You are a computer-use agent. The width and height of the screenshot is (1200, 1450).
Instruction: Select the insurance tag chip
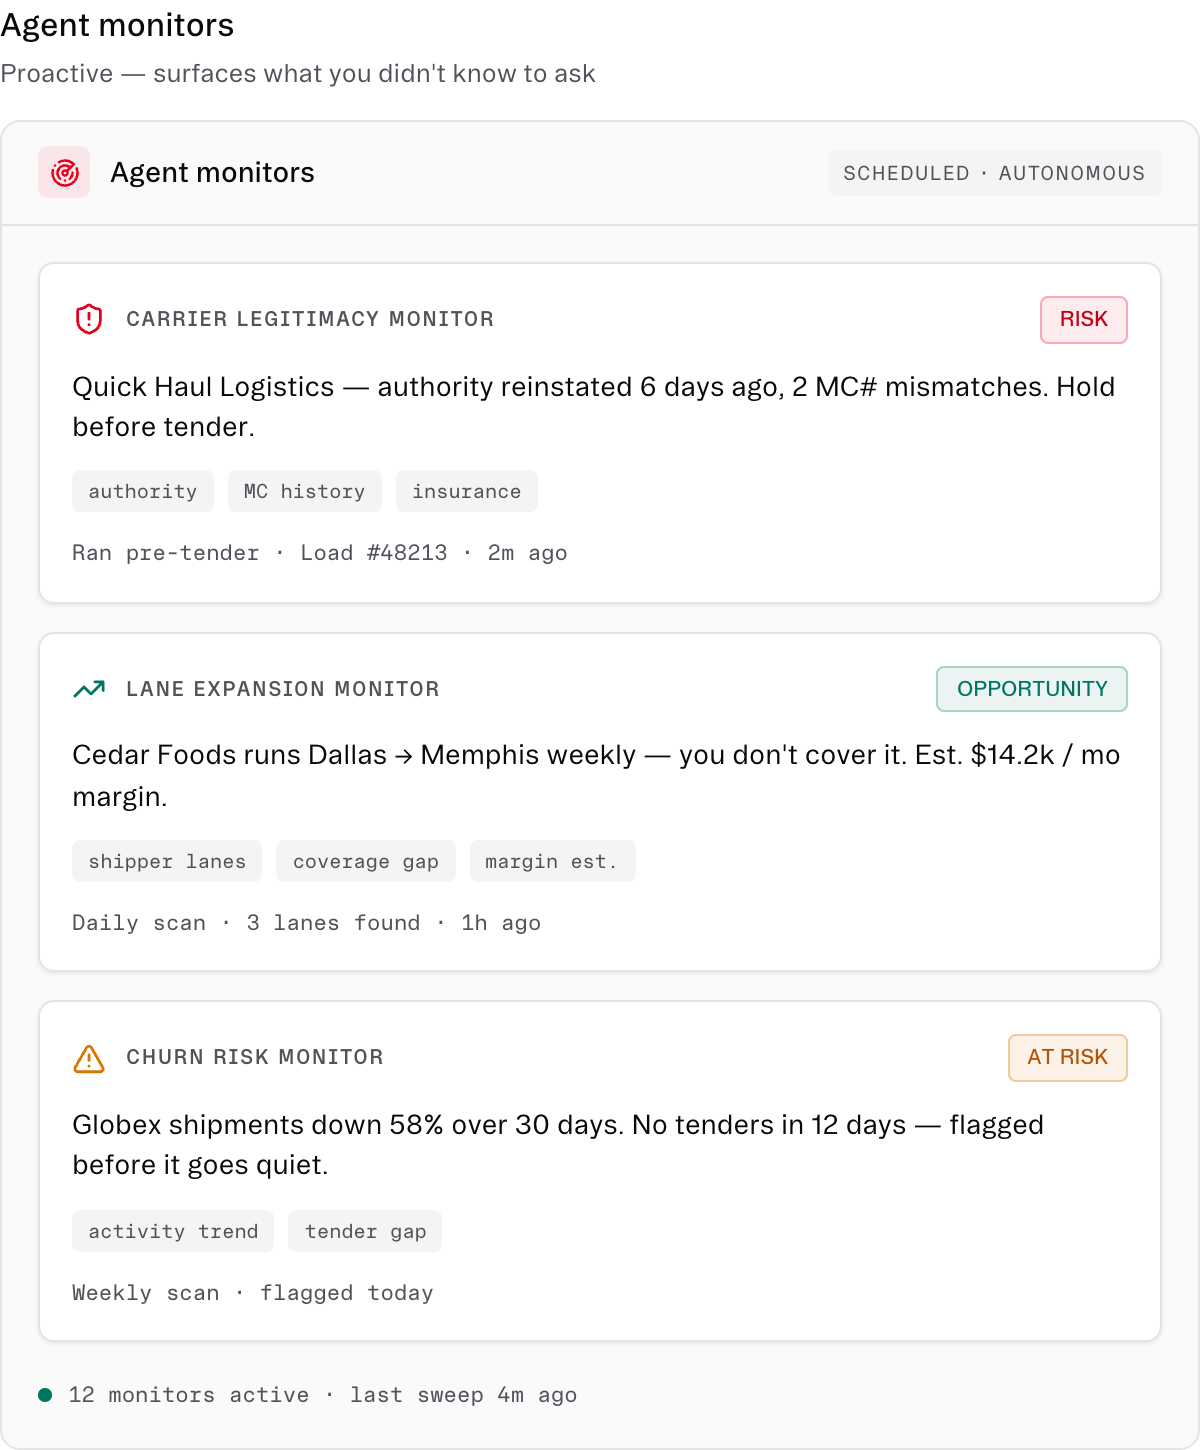[467, 491]
